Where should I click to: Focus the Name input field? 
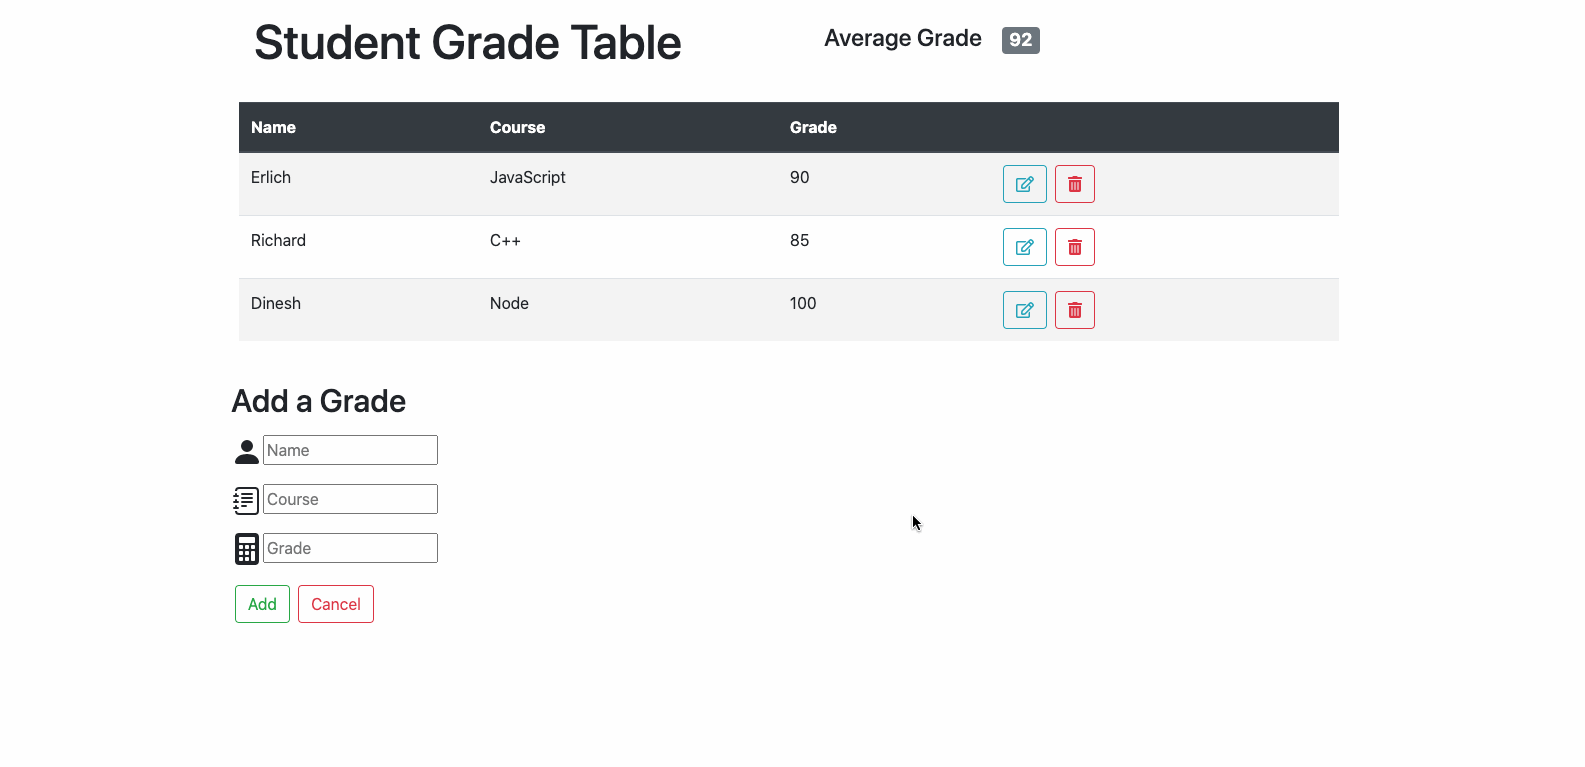(x=350, y=450)
